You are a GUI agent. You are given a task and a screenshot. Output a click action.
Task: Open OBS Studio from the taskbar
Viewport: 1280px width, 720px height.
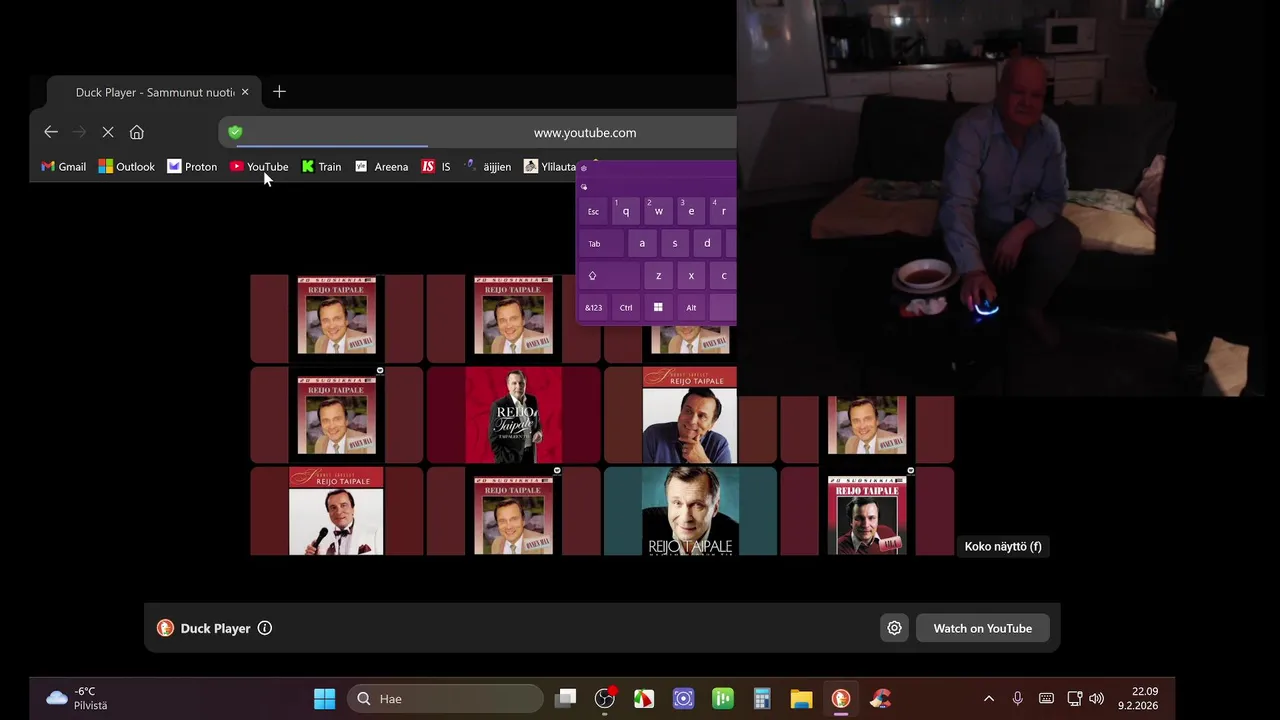605,699
